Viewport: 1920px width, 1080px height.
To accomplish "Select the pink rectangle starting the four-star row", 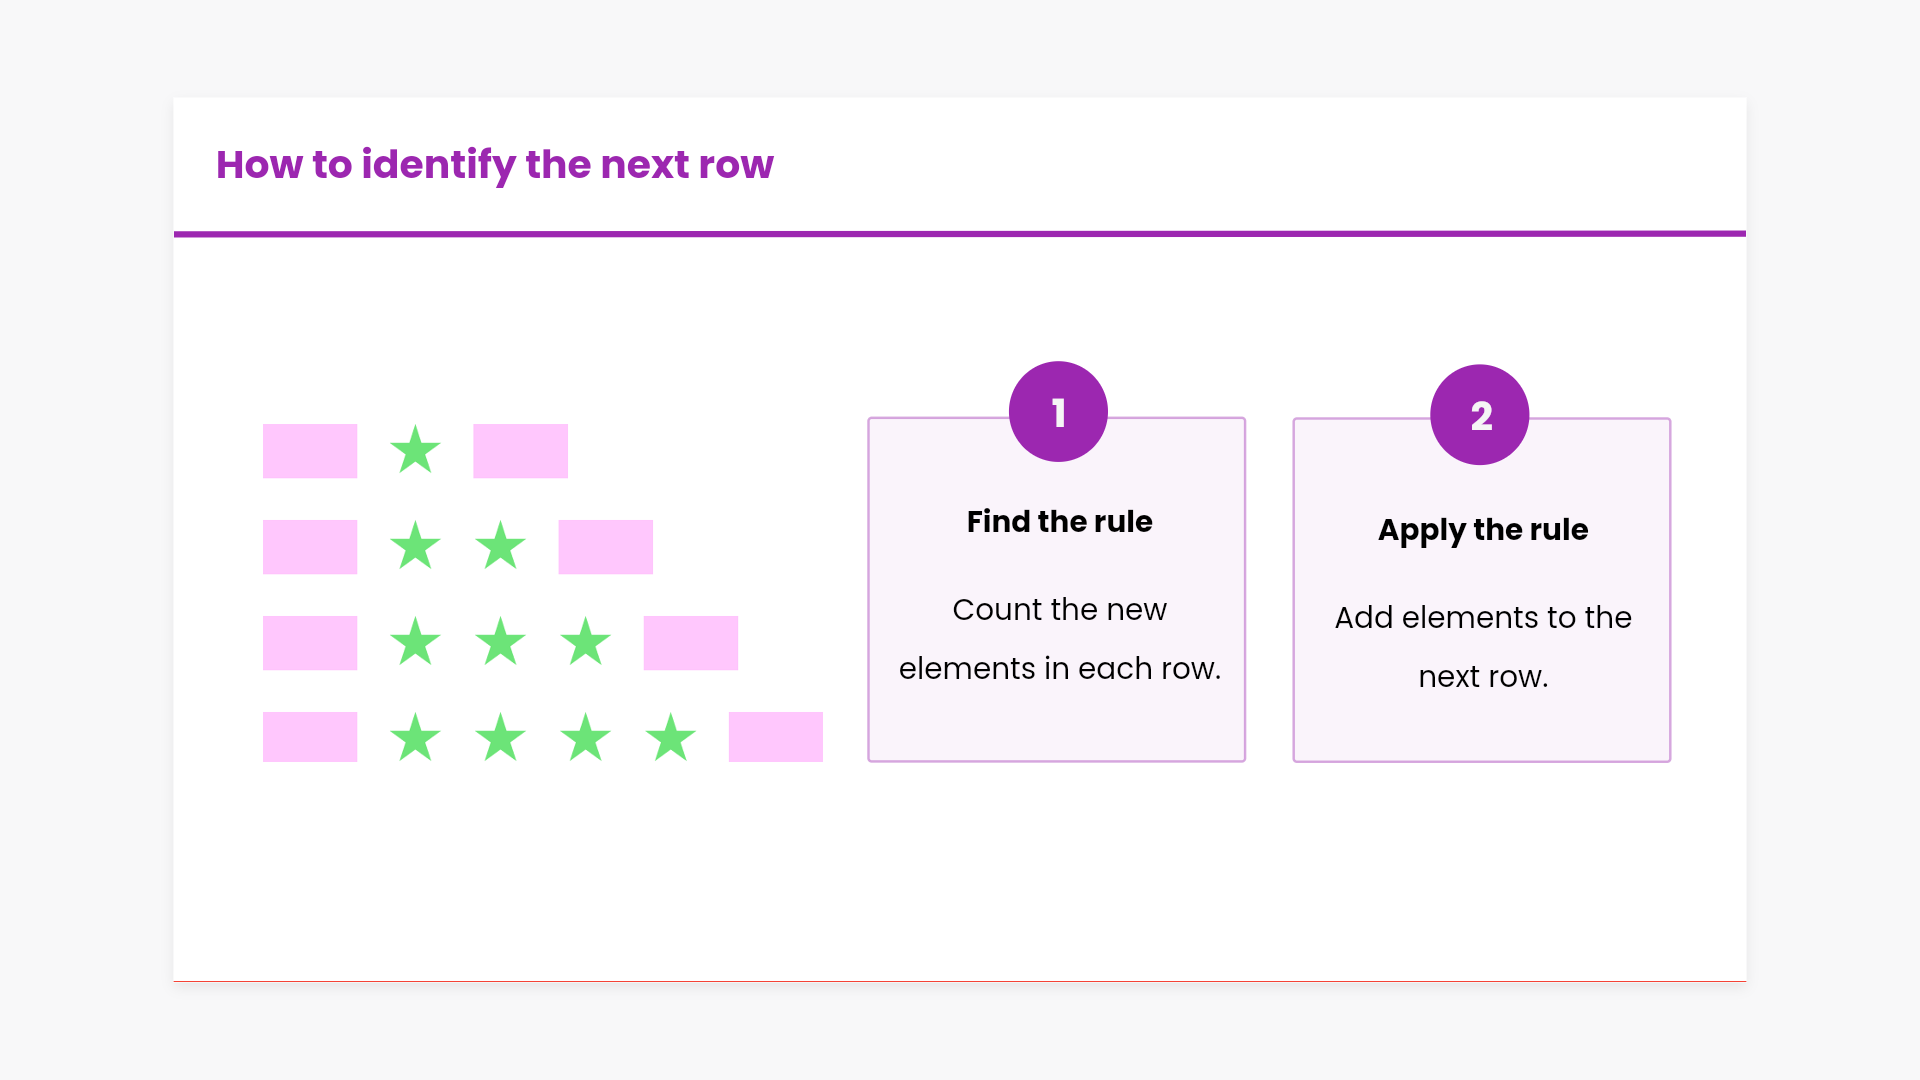I will pos(310,737).
